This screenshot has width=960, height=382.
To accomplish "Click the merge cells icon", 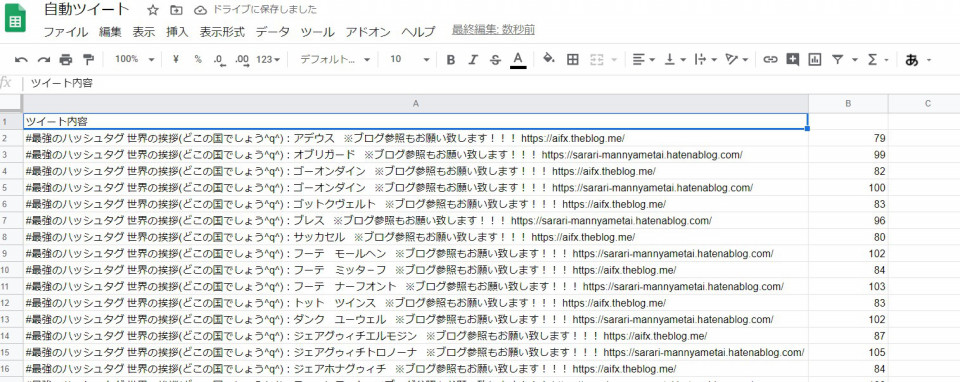I will click(596, 59).
